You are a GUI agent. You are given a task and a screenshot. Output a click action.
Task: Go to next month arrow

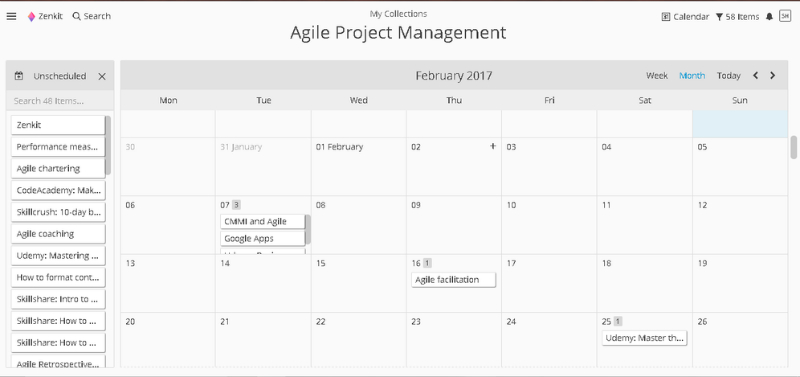pos(772,76)
